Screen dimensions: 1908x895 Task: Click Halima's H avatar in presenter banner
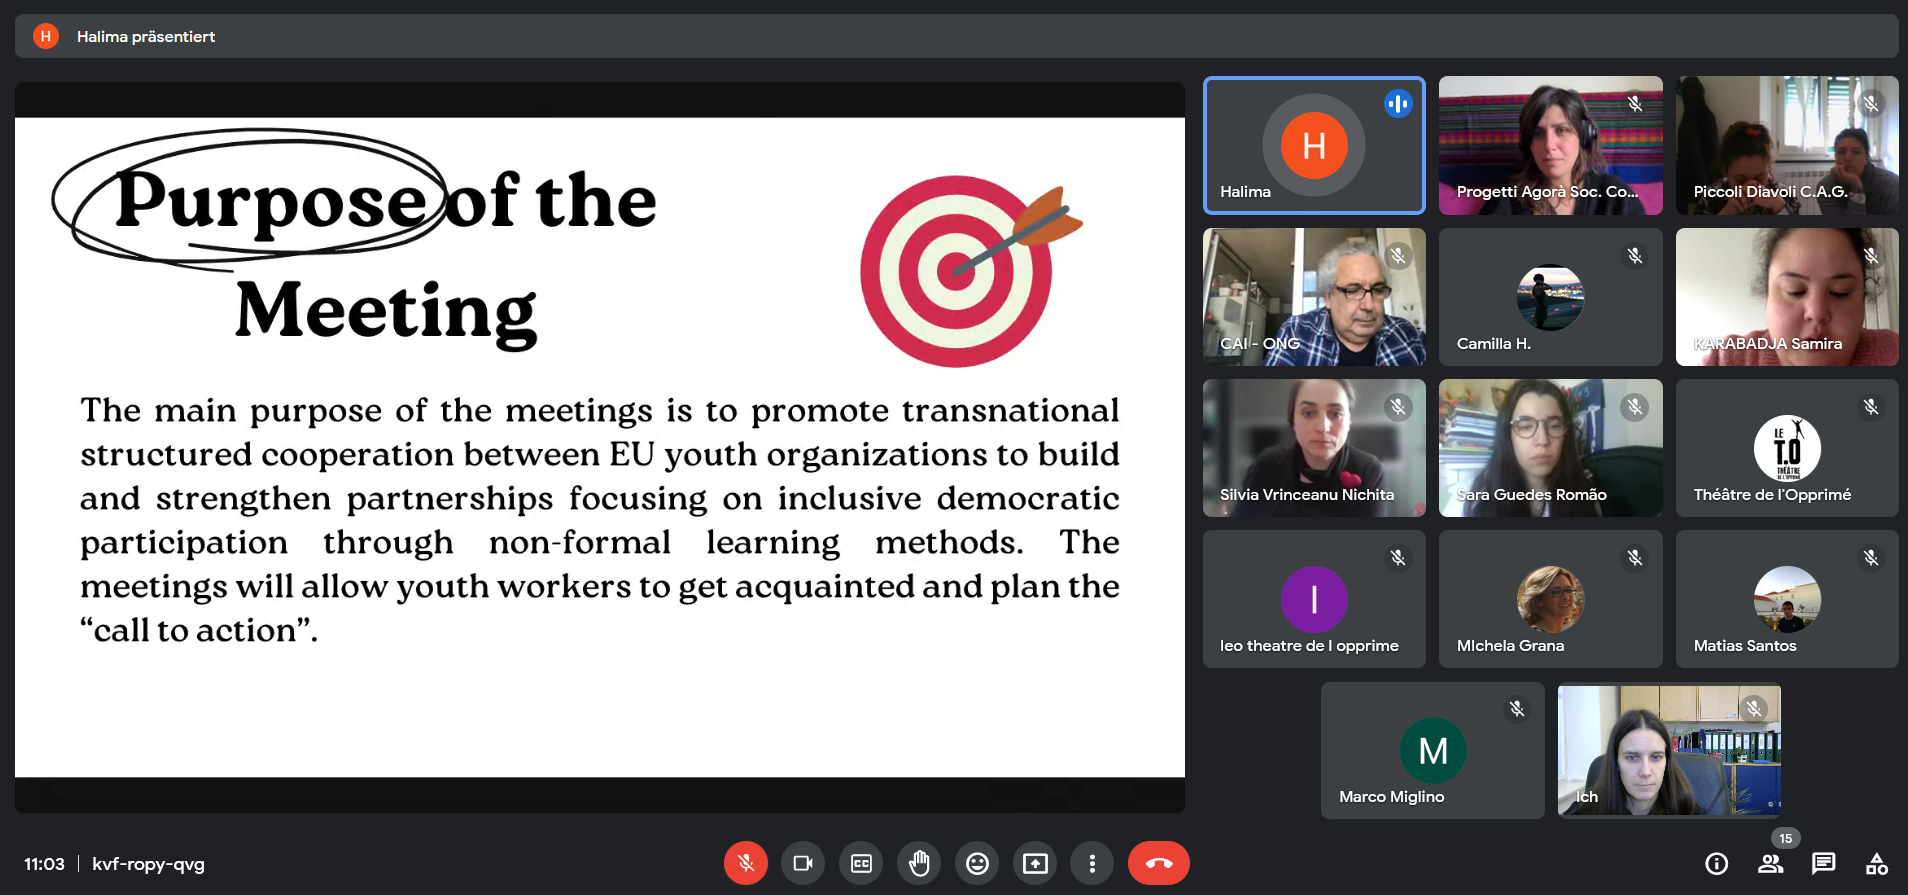click(x=45, y=36)
